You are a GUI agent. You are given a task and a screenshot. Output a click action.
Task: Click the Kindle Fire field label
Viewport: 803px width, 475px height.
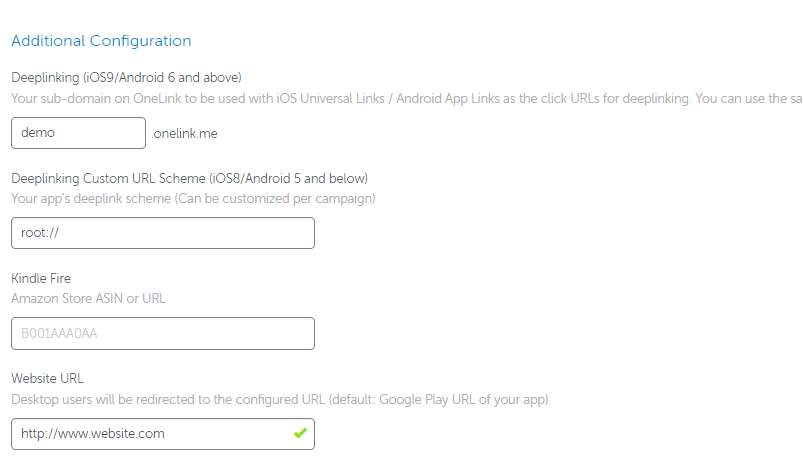coord(41,278)
